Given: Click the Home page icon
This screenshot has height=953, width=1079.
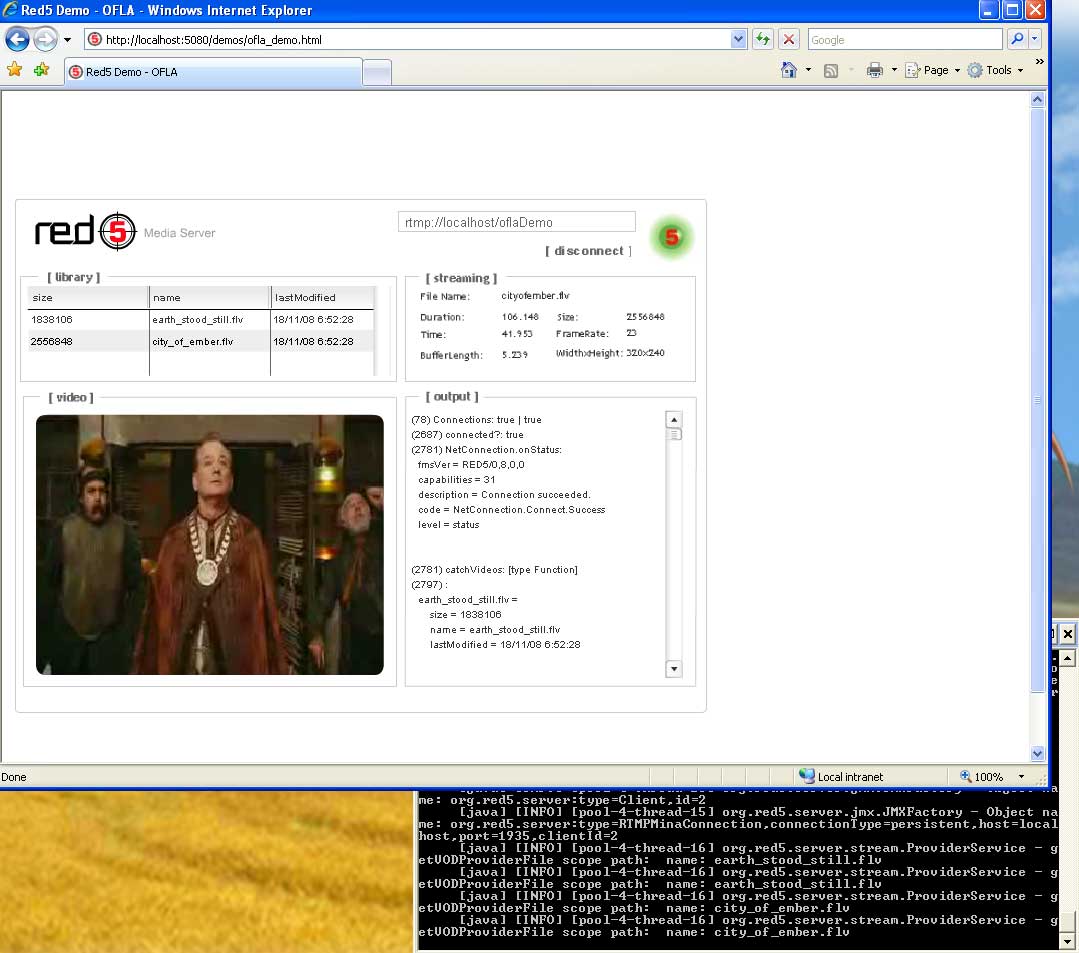Looking at the screenshot, I should tap(789, 69).
